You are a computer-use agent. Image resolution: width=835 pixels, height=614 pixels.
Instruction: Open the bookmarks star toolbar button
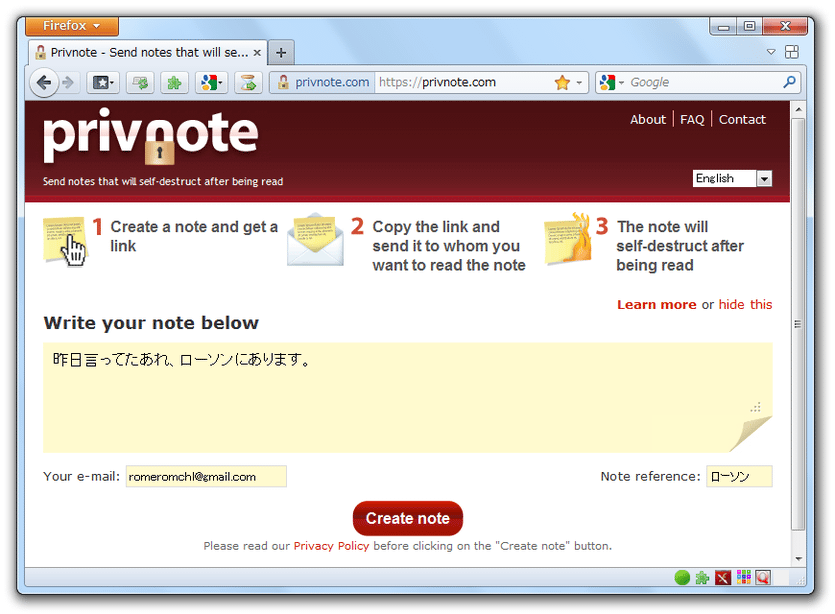click(x=103, y=83)
